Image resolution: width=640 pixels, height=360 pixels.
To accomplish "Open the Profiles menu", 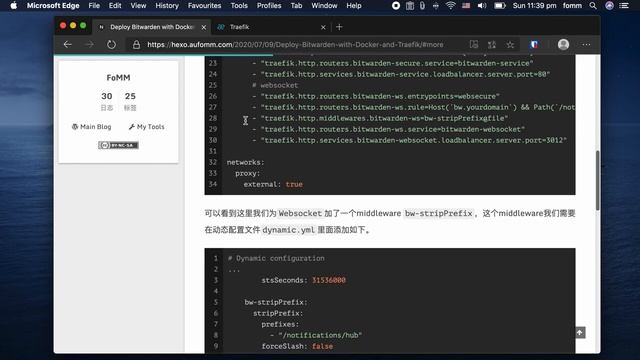I will tap(269, 6).
